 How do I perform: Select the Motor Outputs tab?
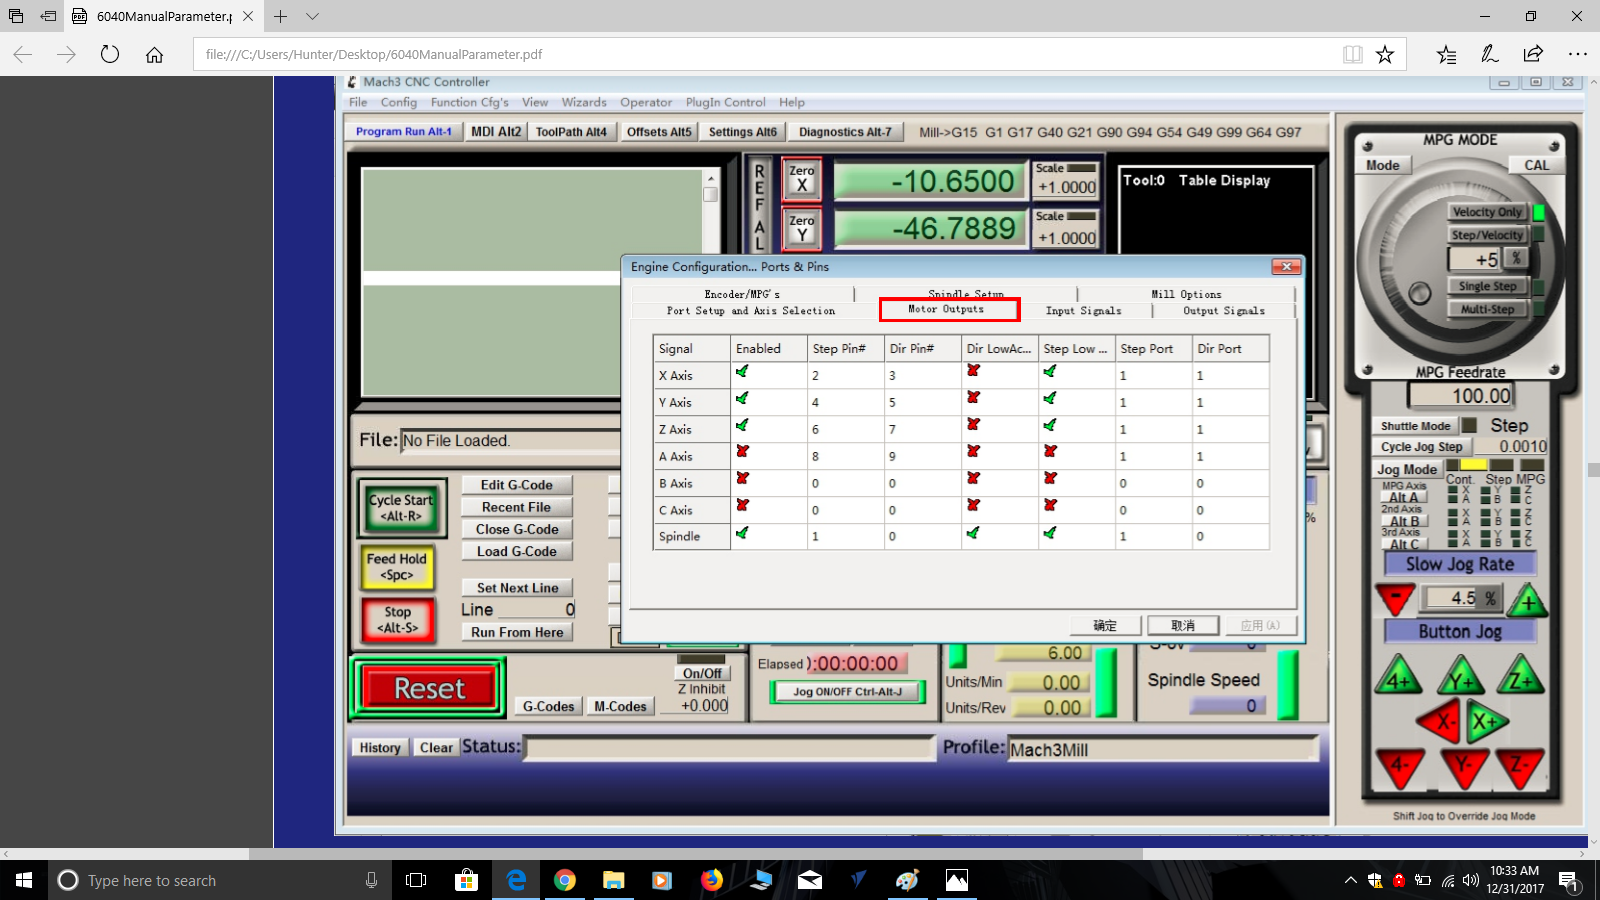click(x=947, y=309)
